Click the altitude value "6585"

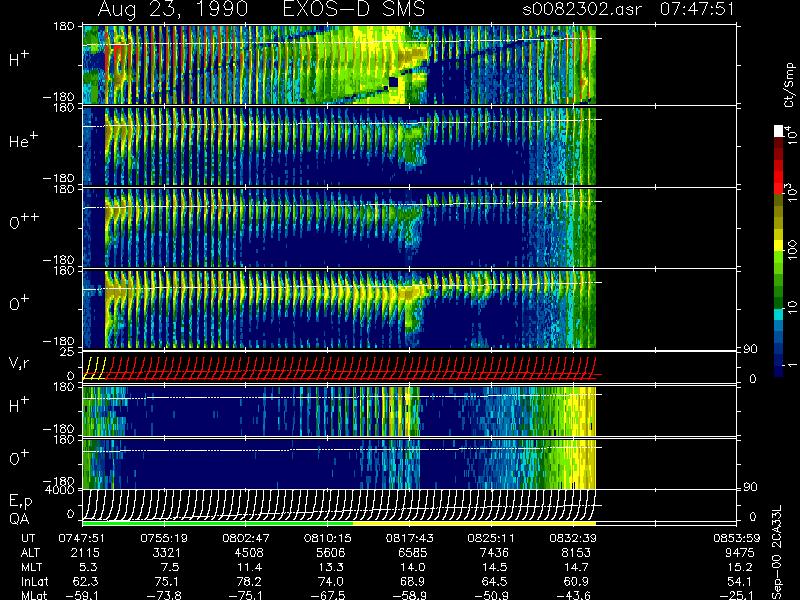412,553
